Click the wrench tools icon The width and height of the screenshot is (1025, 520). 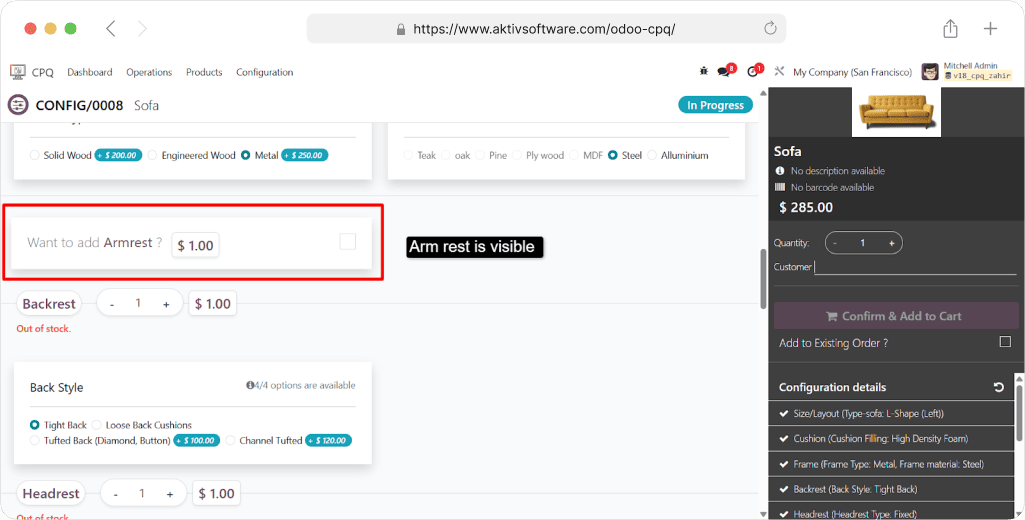click(780, 72)
